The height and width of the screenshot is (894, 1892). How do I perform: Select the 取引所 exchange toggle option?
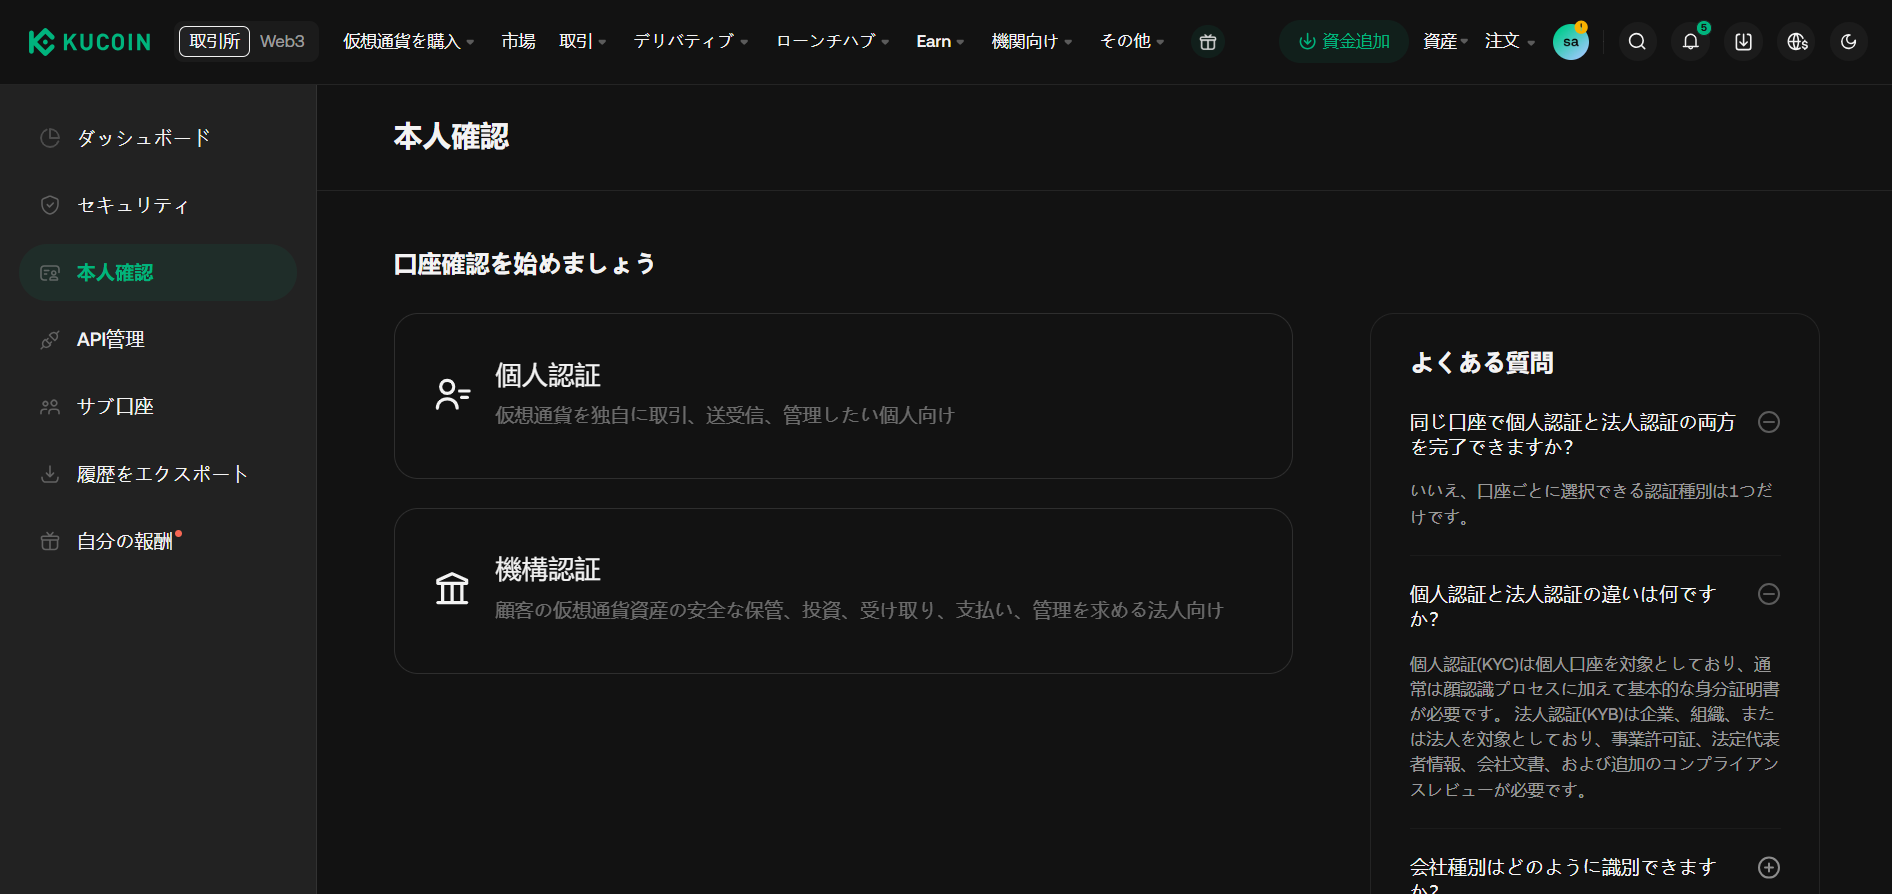(214, 42)
